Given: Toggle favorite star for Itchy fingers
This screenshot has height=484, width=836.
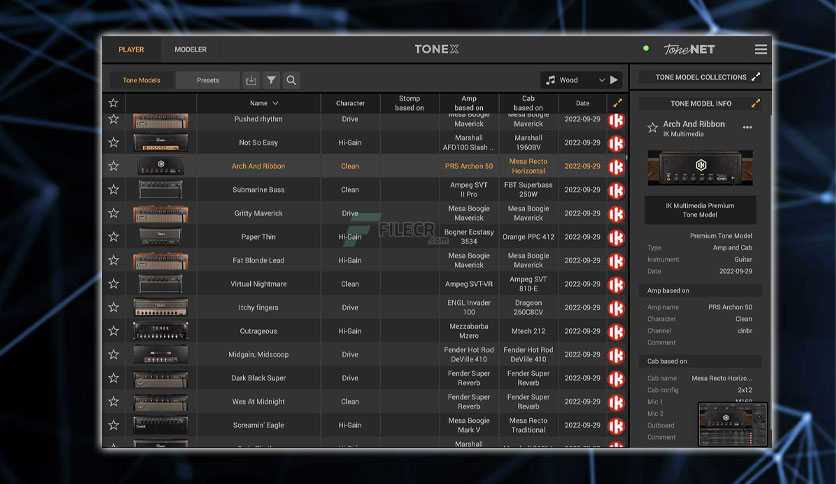Looking at the screenshot, I should (x=113, y=307).
